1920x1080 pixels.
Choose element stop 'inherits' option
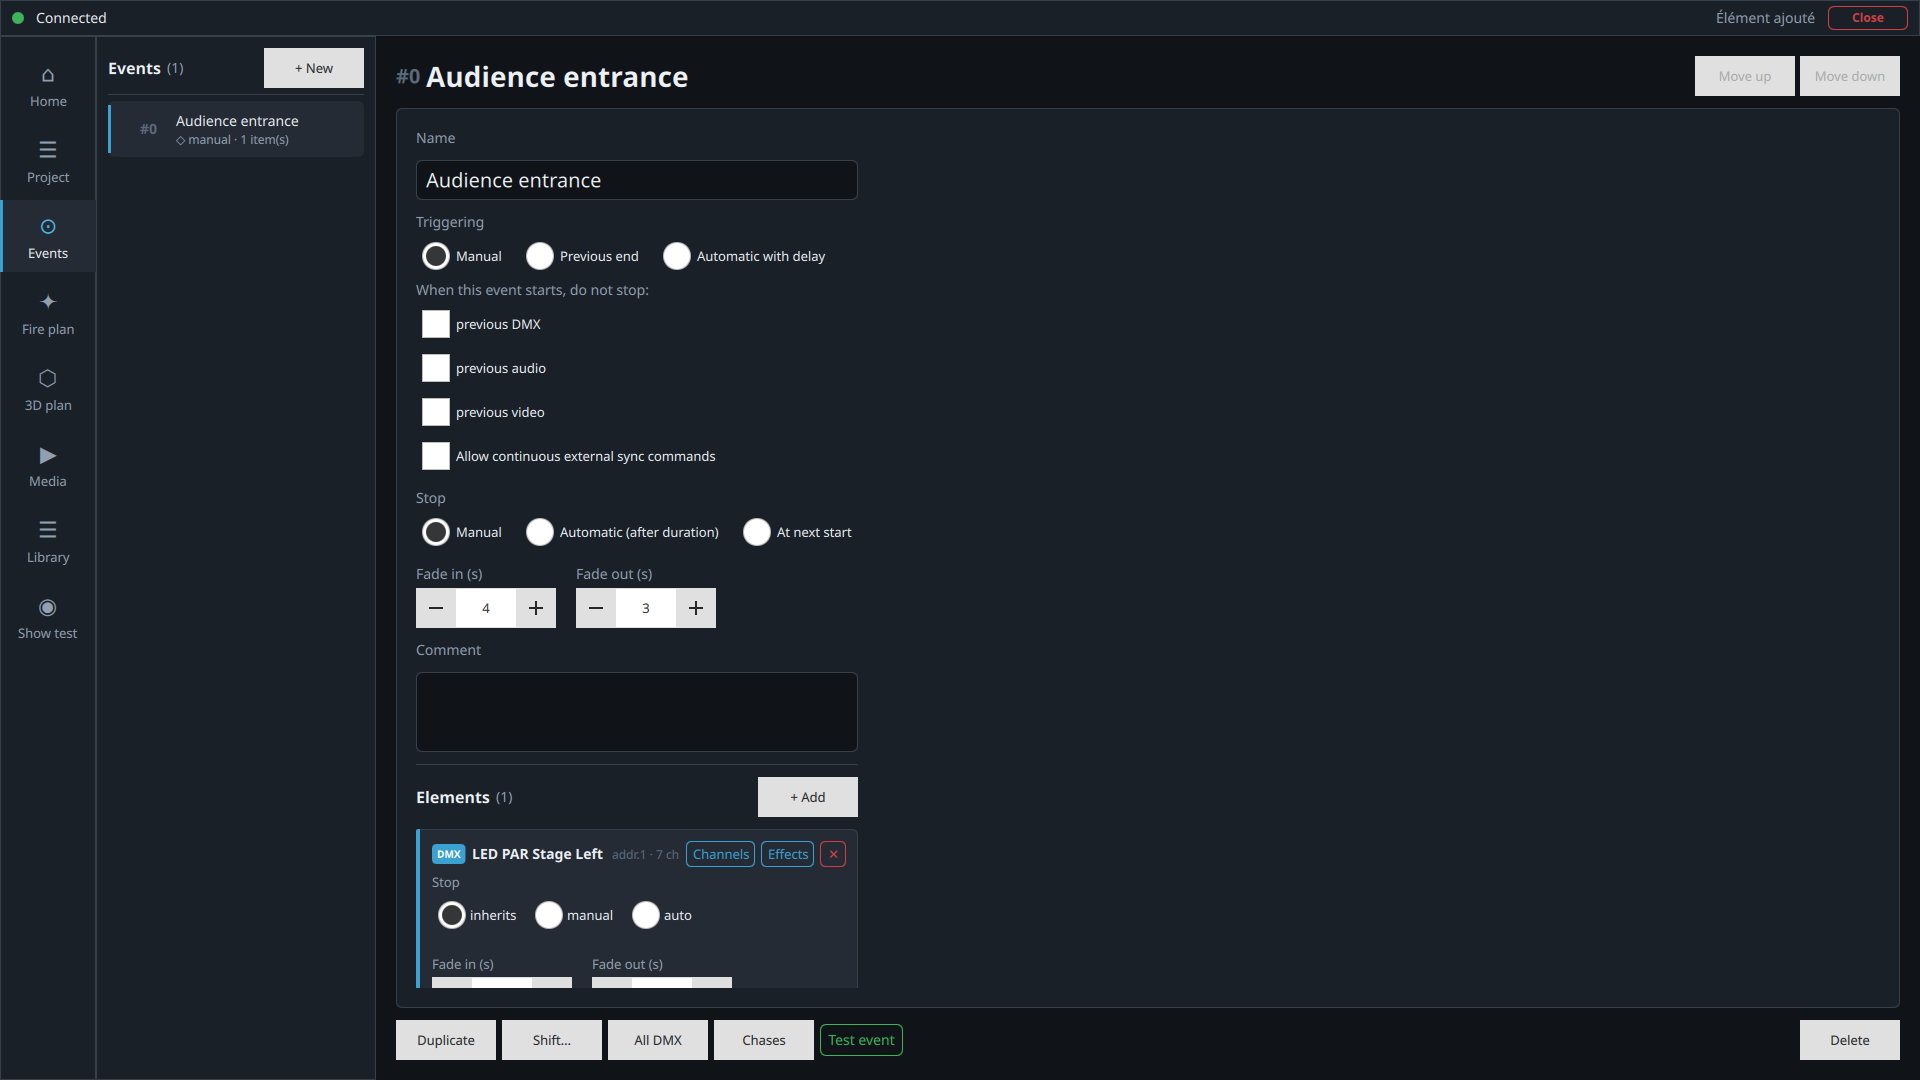[x=452, y=915]
